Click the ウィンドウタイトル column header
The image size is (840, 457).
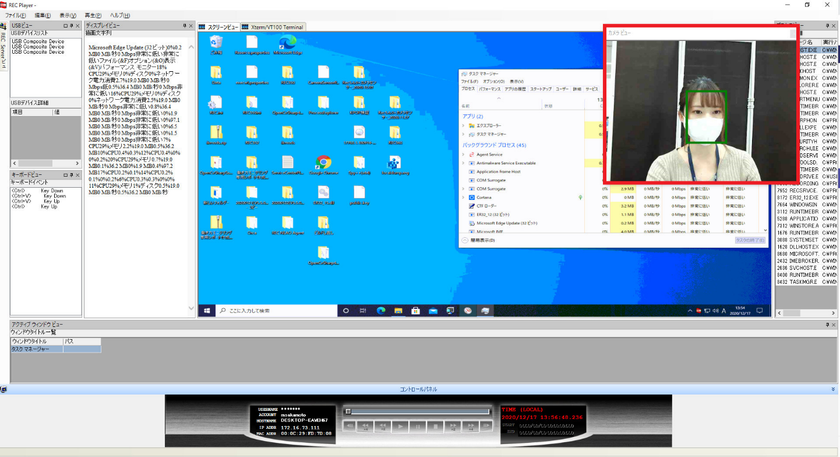point(36,341)
